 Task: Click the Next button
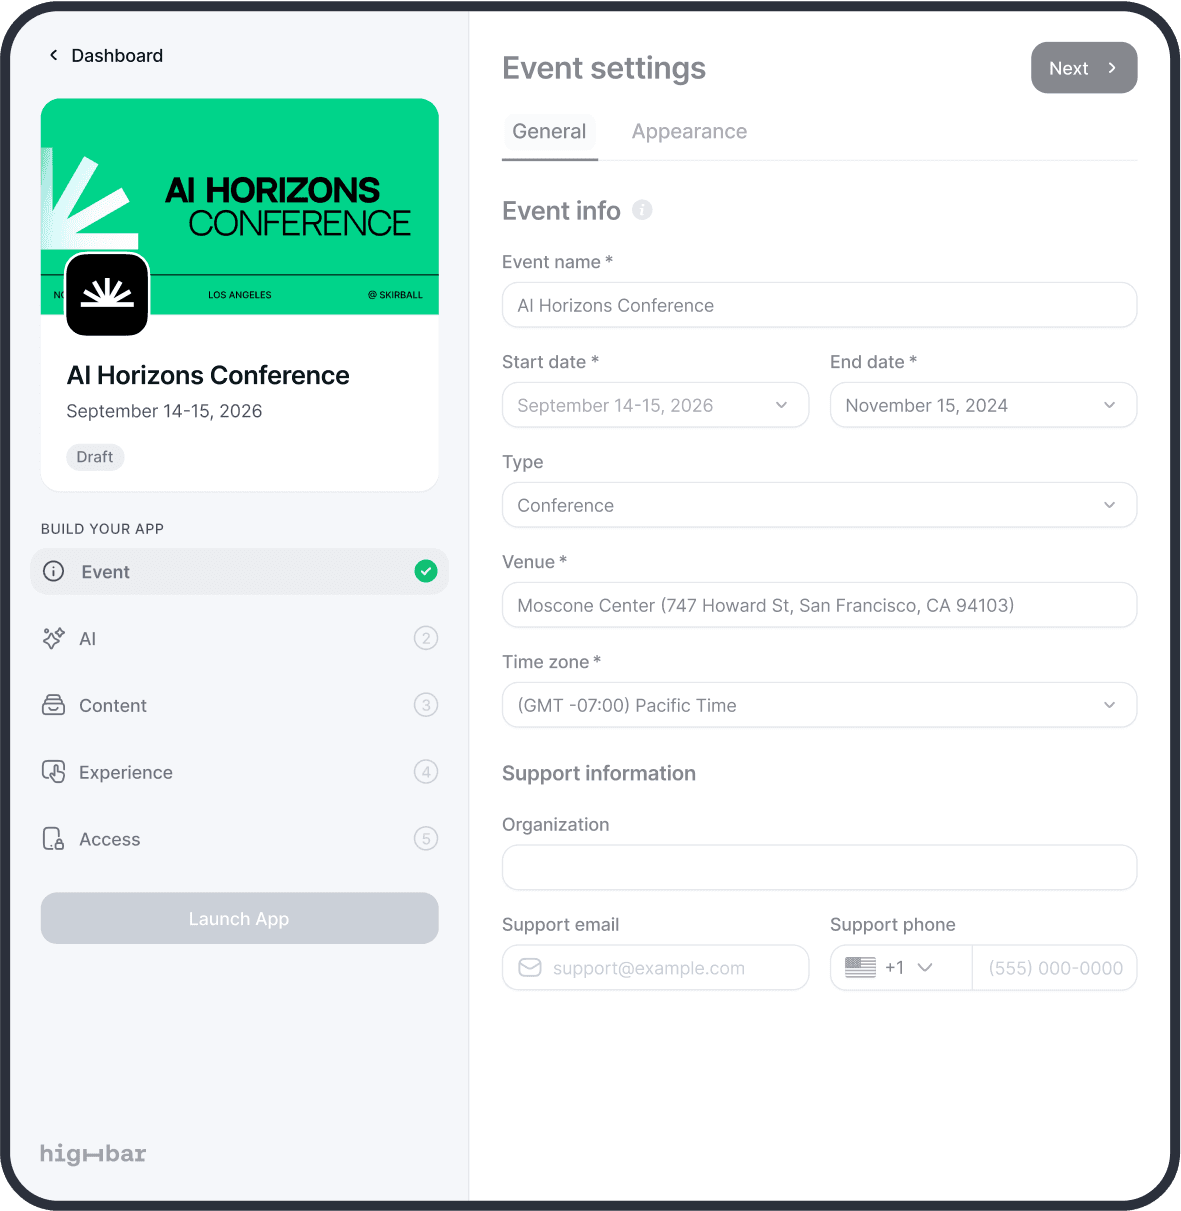coord(1084,67)
